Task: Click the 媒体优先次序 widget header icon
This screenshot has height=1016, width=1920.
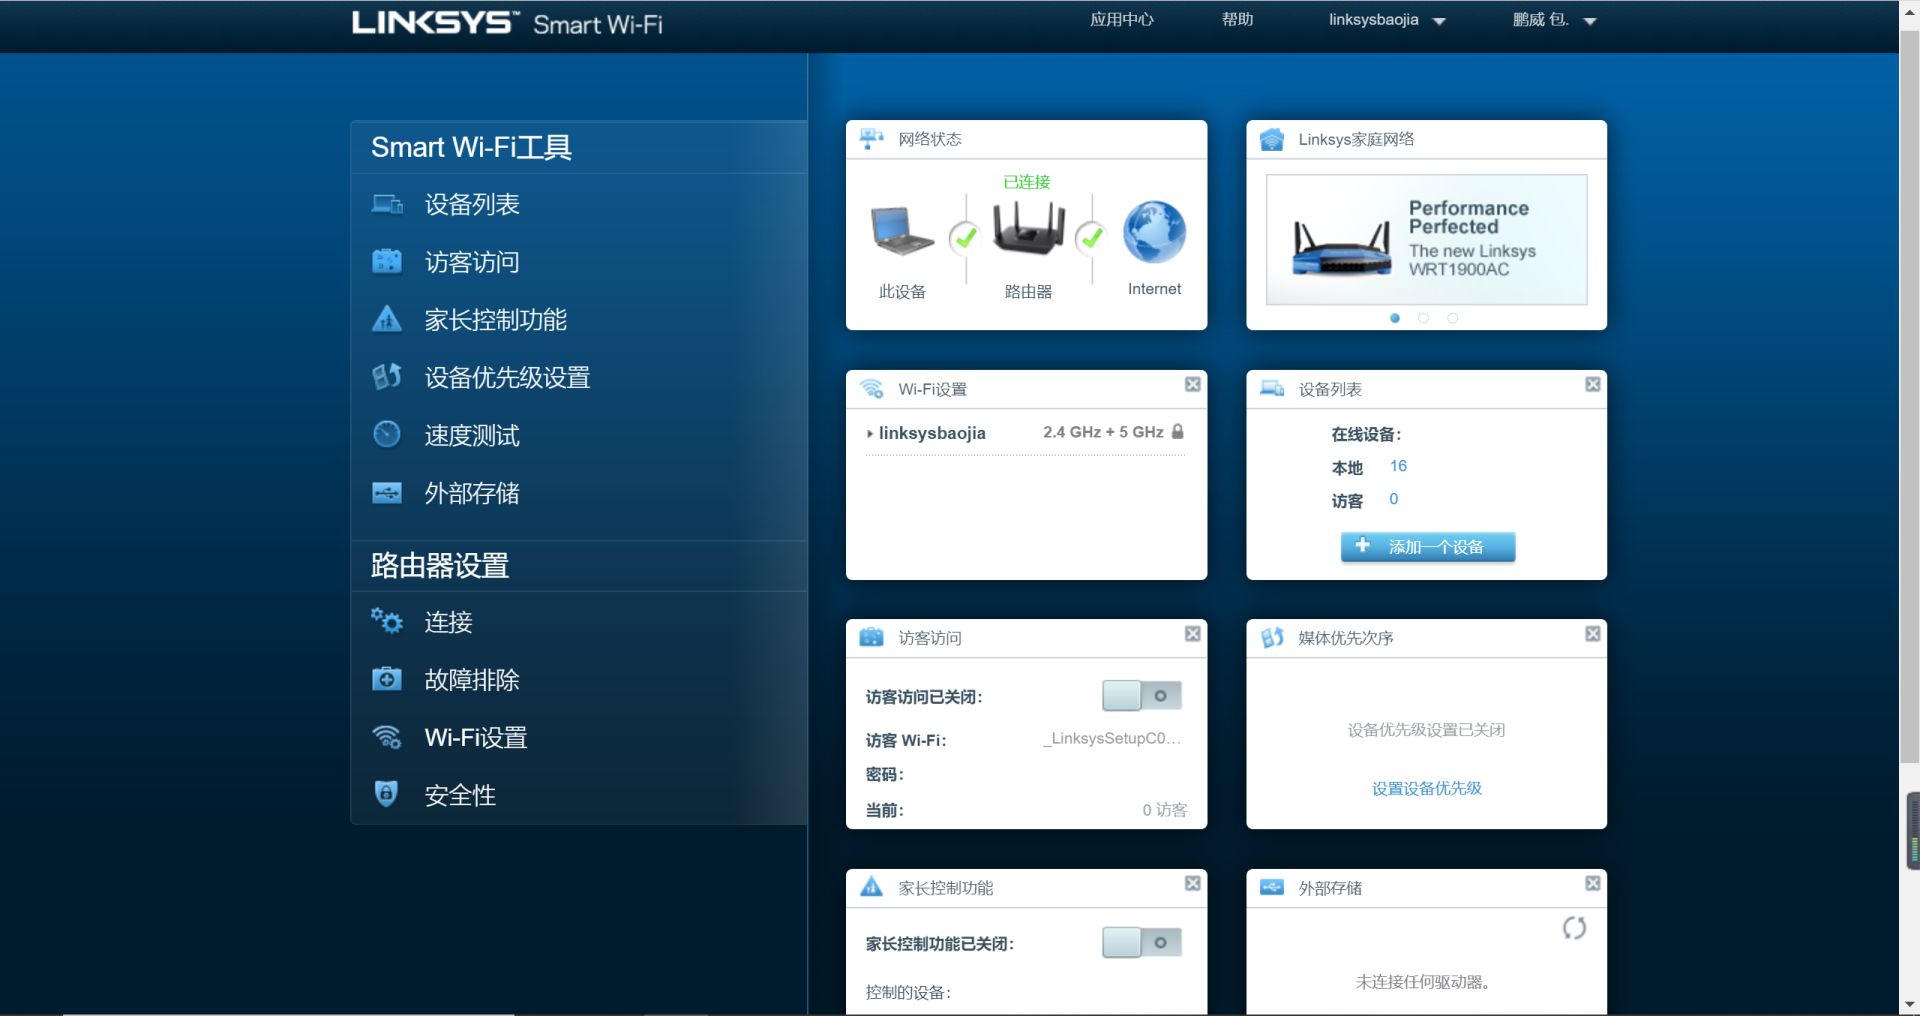Action: click(x=1272, y=637)
